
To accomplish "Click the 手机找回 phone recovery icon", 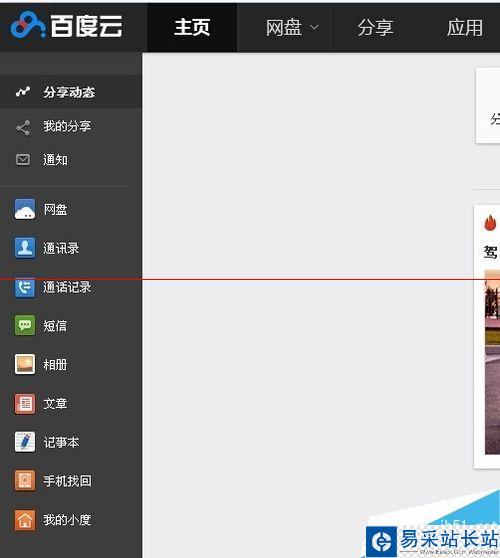I will [x=25, y=480].
